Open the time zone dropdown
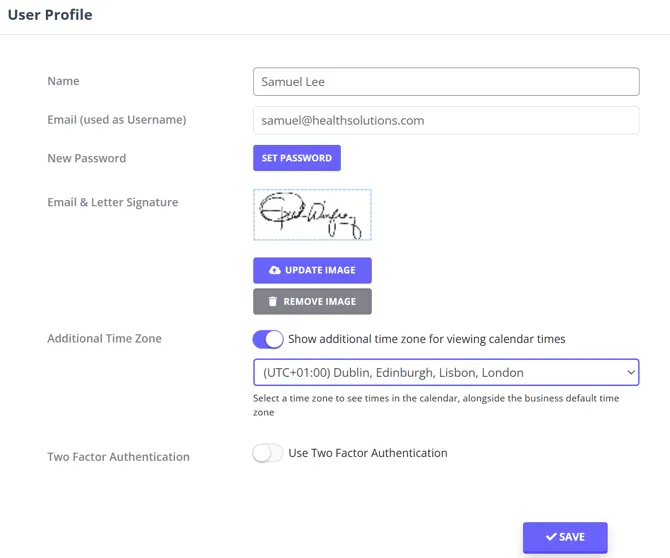670x558 pixels. pos(446,372)
